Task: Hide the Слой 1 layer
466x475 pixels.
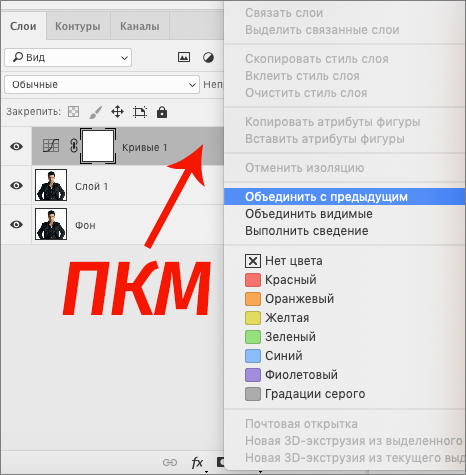Action: [x=16, y=185]
